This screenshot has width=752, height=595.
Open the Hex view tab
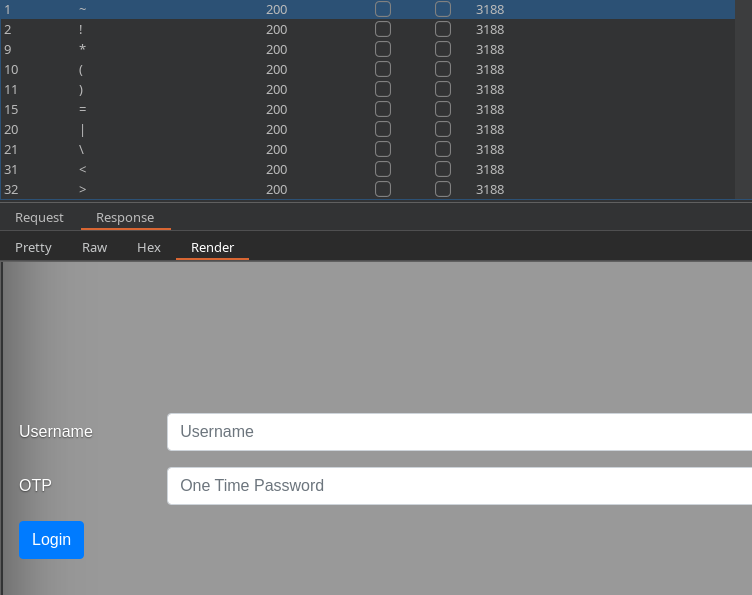(148, 247)
